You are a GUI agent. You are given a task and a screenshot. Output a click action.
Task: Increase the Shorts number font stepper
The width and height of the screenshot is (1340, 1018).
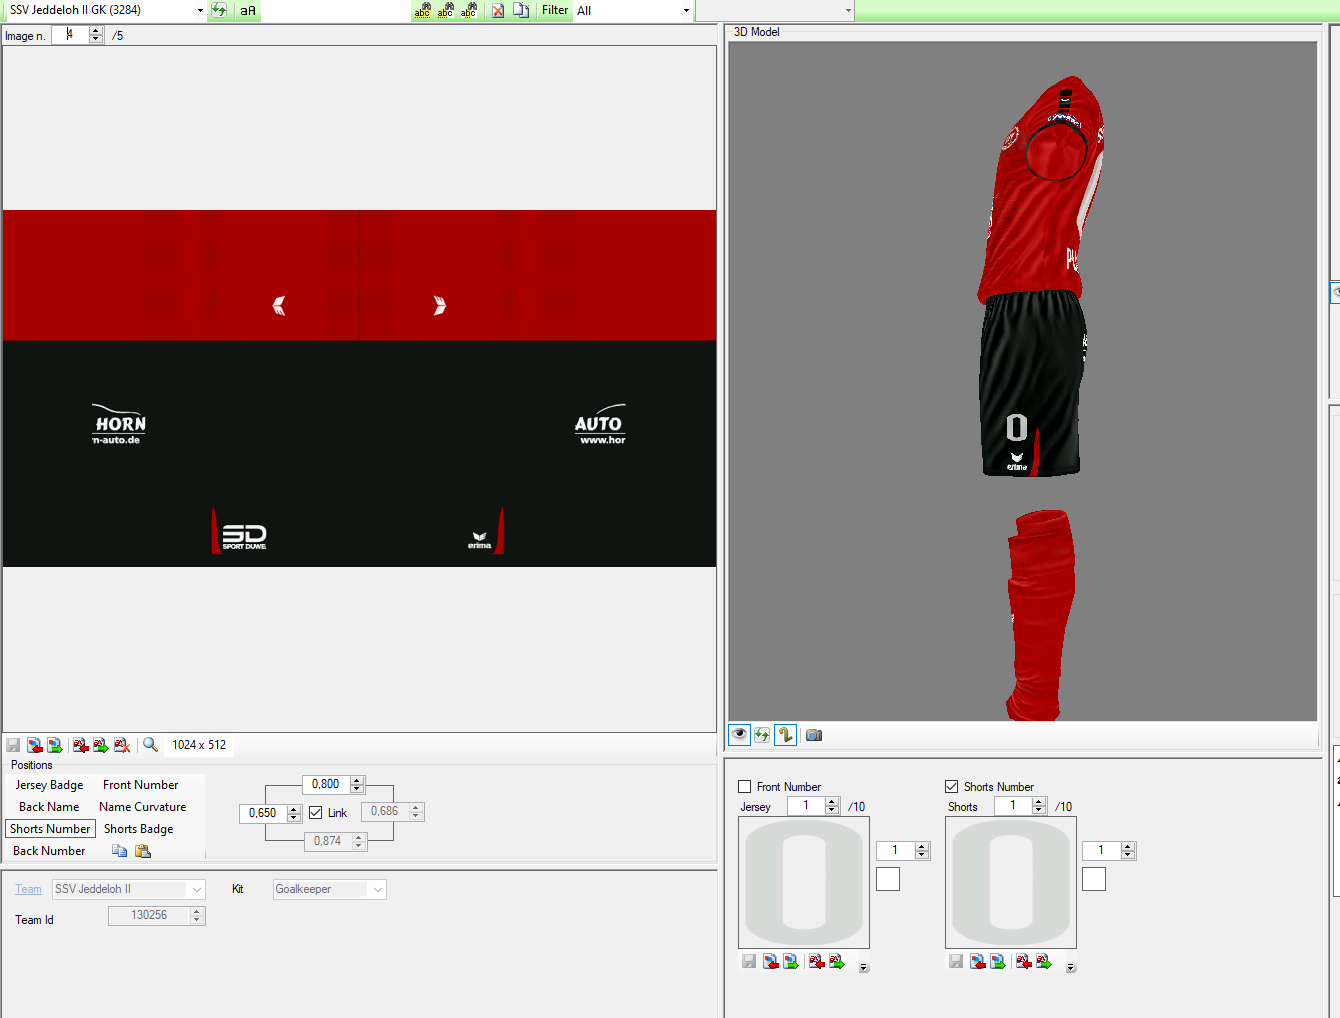[x=1039, y=802]
